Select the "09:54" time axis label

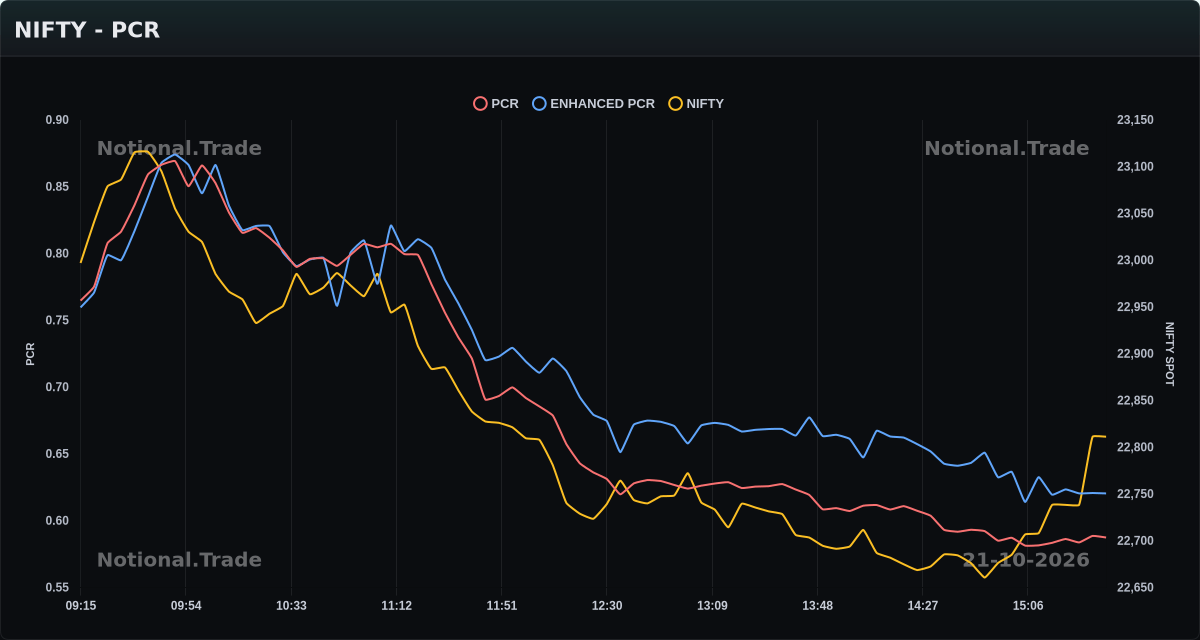point(186,606)
